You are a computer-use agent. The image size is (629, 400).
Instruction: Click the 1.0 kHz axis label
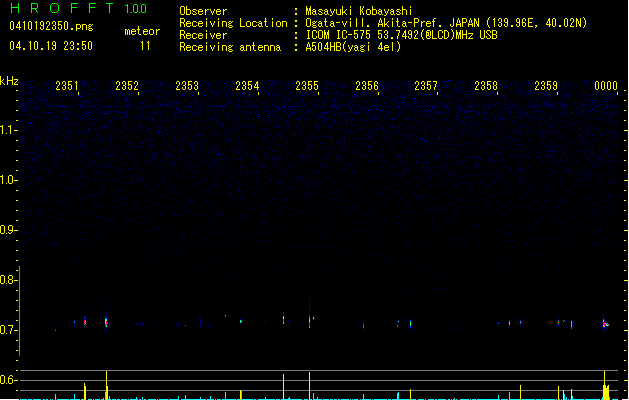8,180
